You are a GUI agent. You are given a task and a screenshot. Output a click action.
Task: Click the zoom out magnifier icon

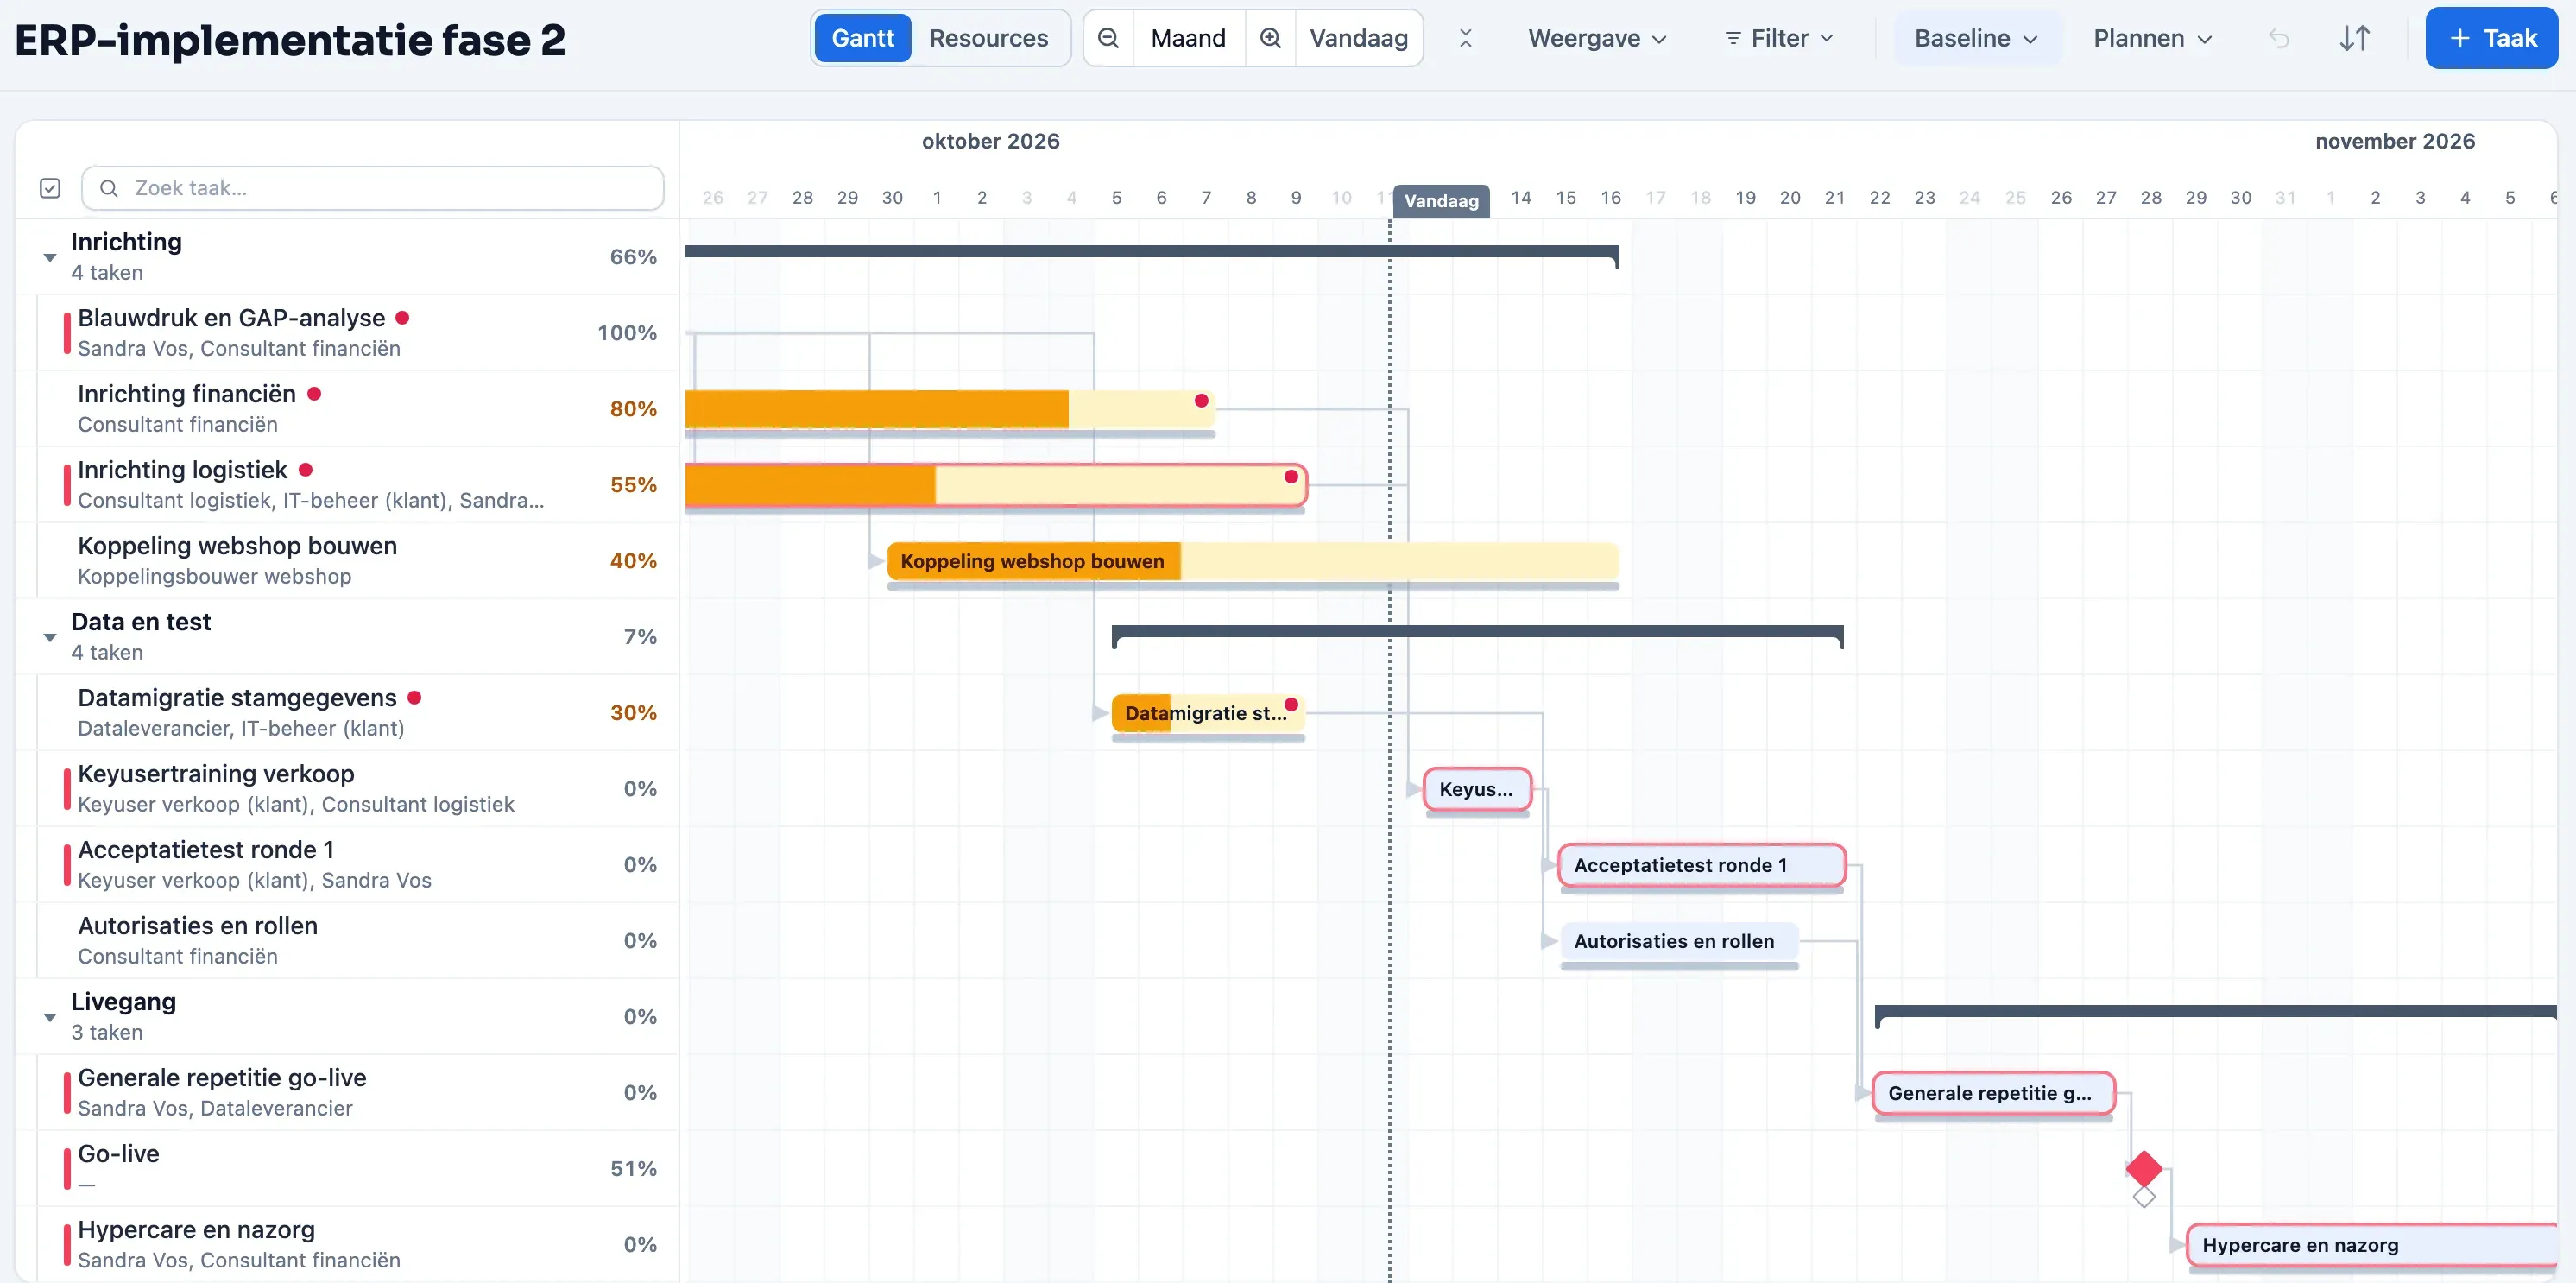click(x=1108, y=38)
